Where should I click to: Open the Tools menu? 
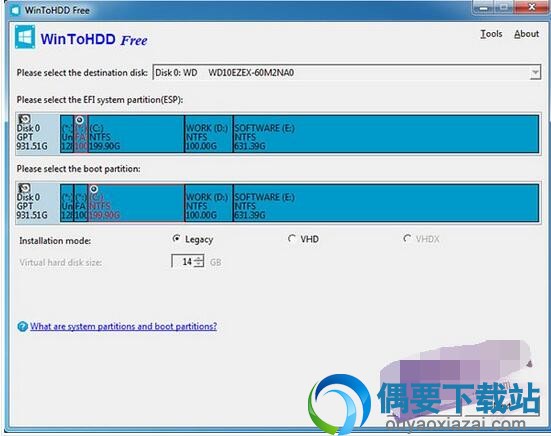click(491, 34)
